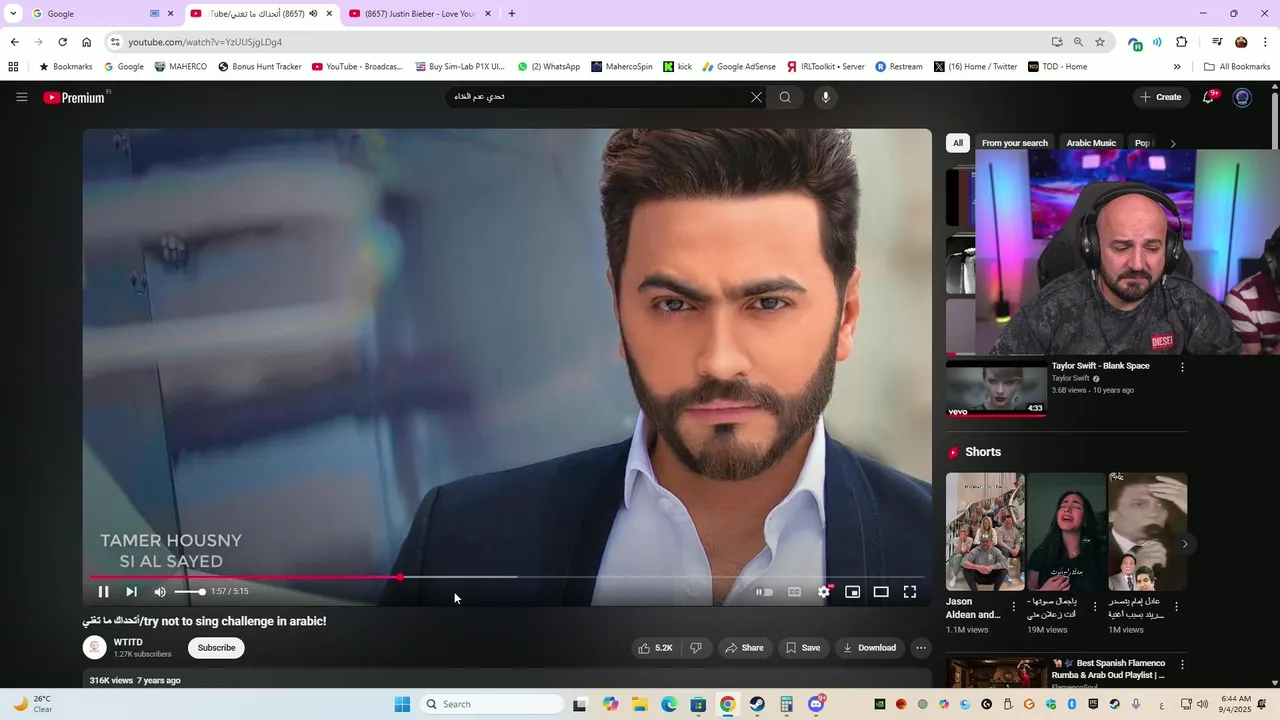Open video settings gear
Viewport: 1280px width, 720px height.
[824, 592]
